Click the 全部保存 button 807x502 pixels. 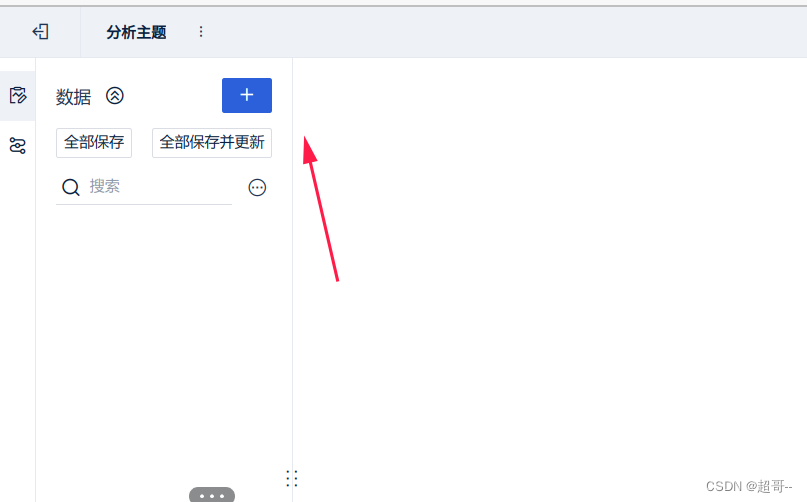pyautogui.click(x=94, y=143)
